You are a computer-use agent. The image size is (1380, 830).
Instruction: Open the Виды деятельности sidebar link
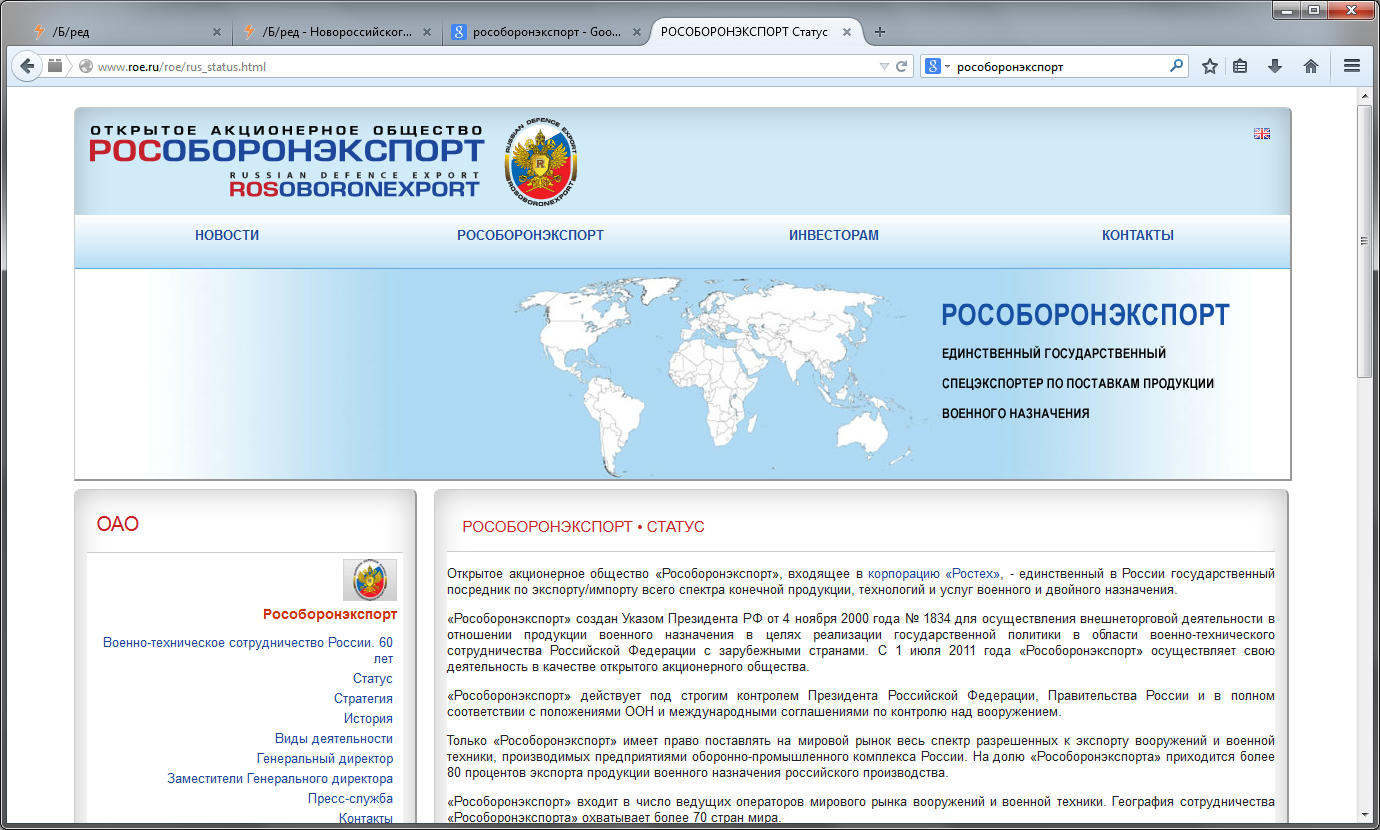click(334, 739)
